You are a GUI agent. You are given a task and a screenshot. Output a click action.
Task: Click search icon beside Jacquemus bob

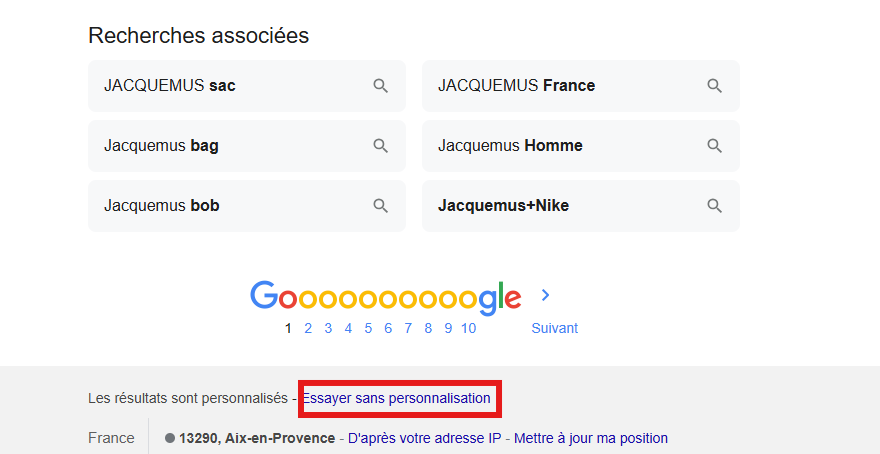(x=381, y=206)
